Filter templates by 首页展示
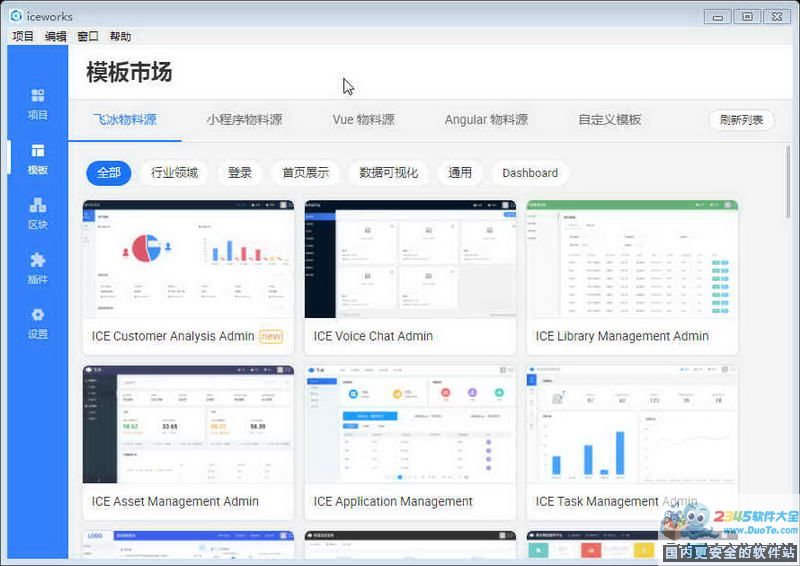The image size is (800, 566). pyautogui.click(x=306, y=173)
